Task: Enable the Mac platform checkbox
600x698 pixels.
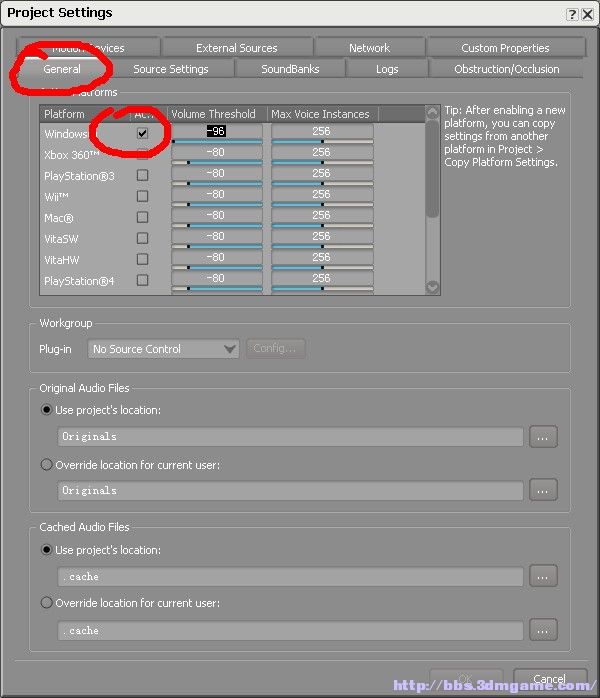Action: coord(142,217)
